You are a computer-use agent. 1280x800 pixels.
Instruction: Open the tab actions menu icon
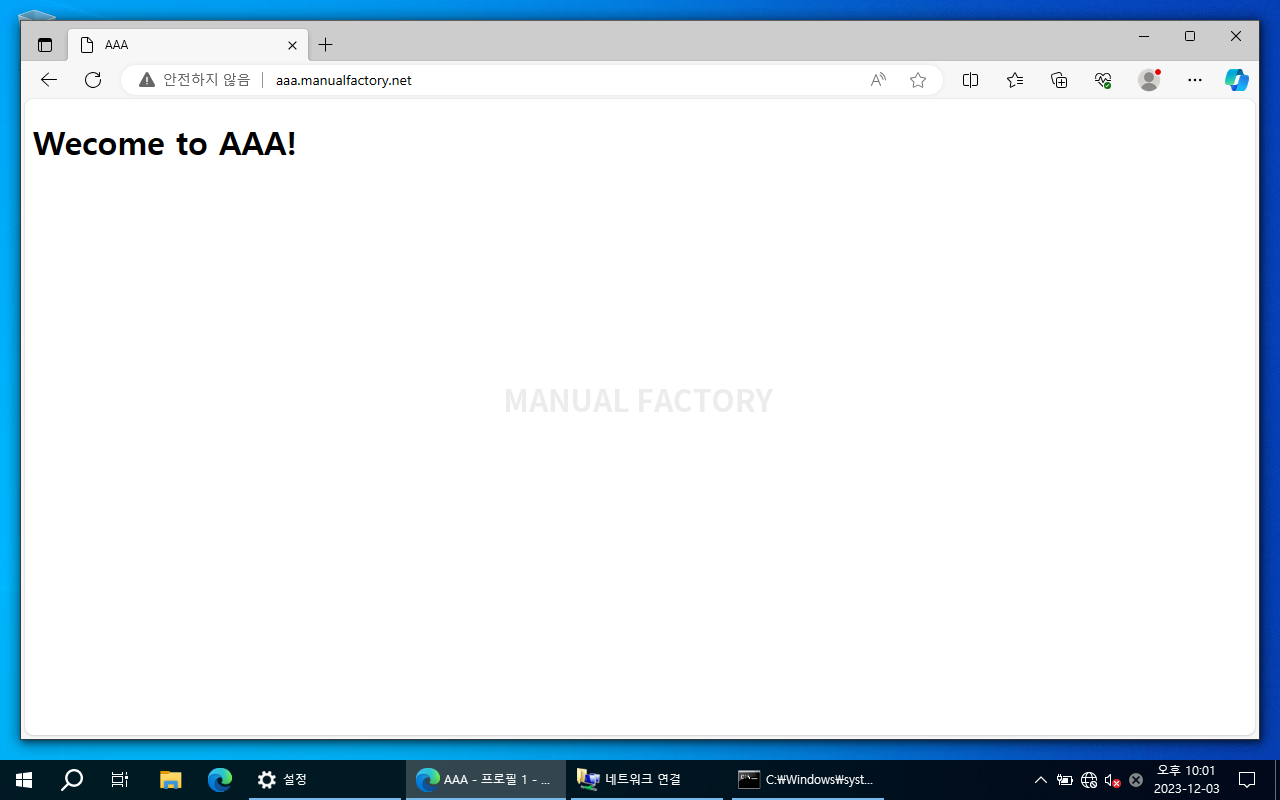(45, 45)
